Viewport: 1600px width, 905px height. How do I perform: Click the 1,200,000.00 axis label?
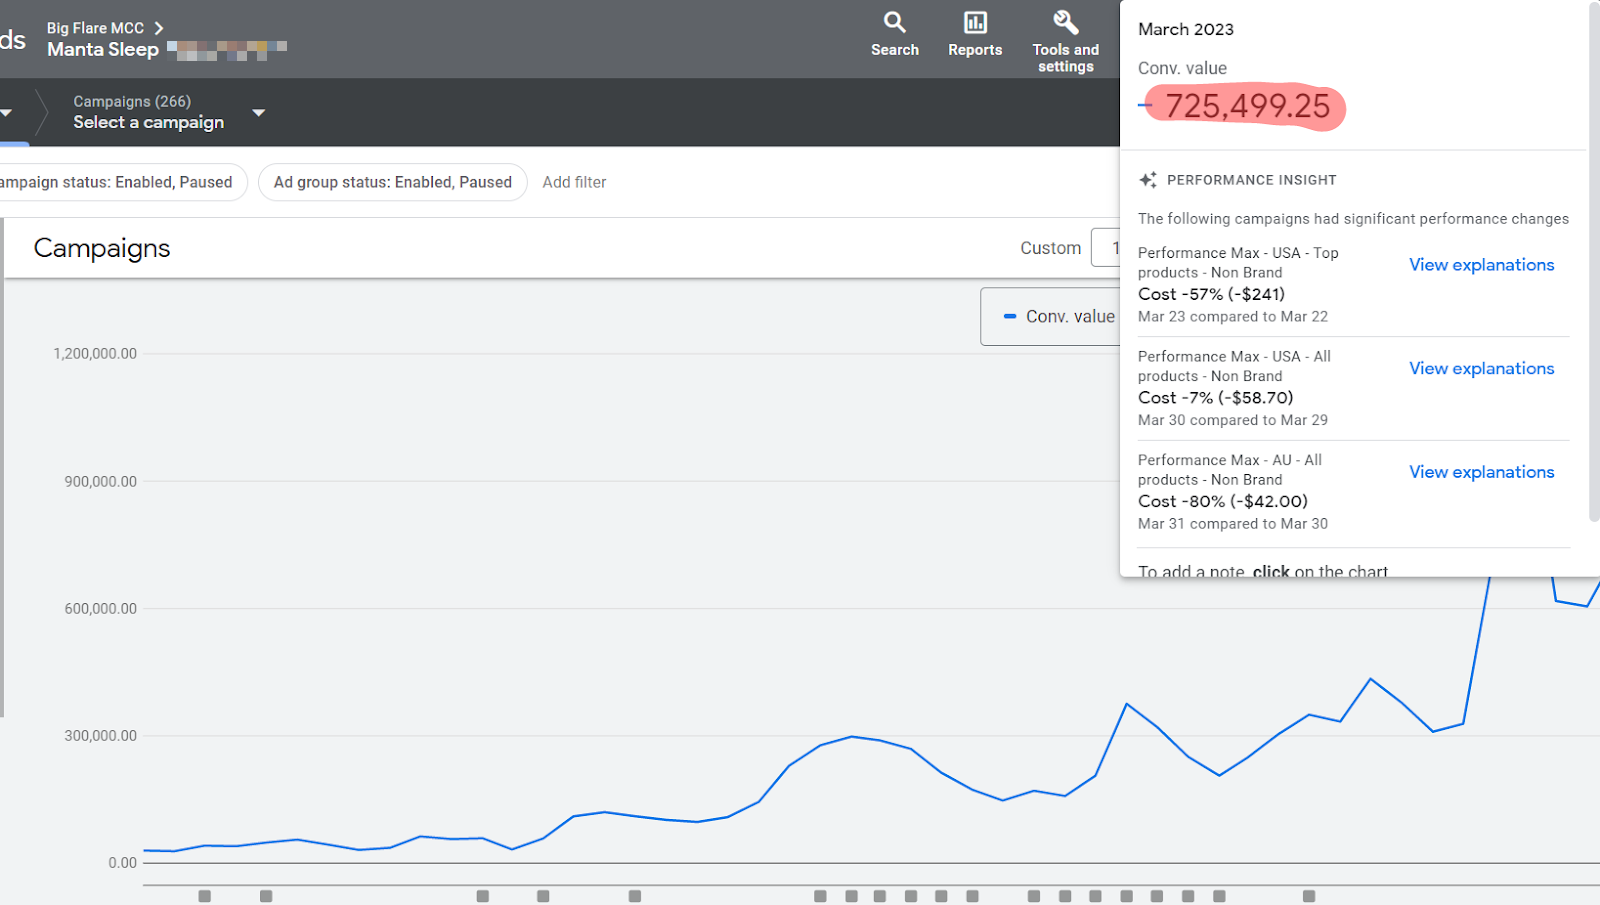[x=95, y=354]
